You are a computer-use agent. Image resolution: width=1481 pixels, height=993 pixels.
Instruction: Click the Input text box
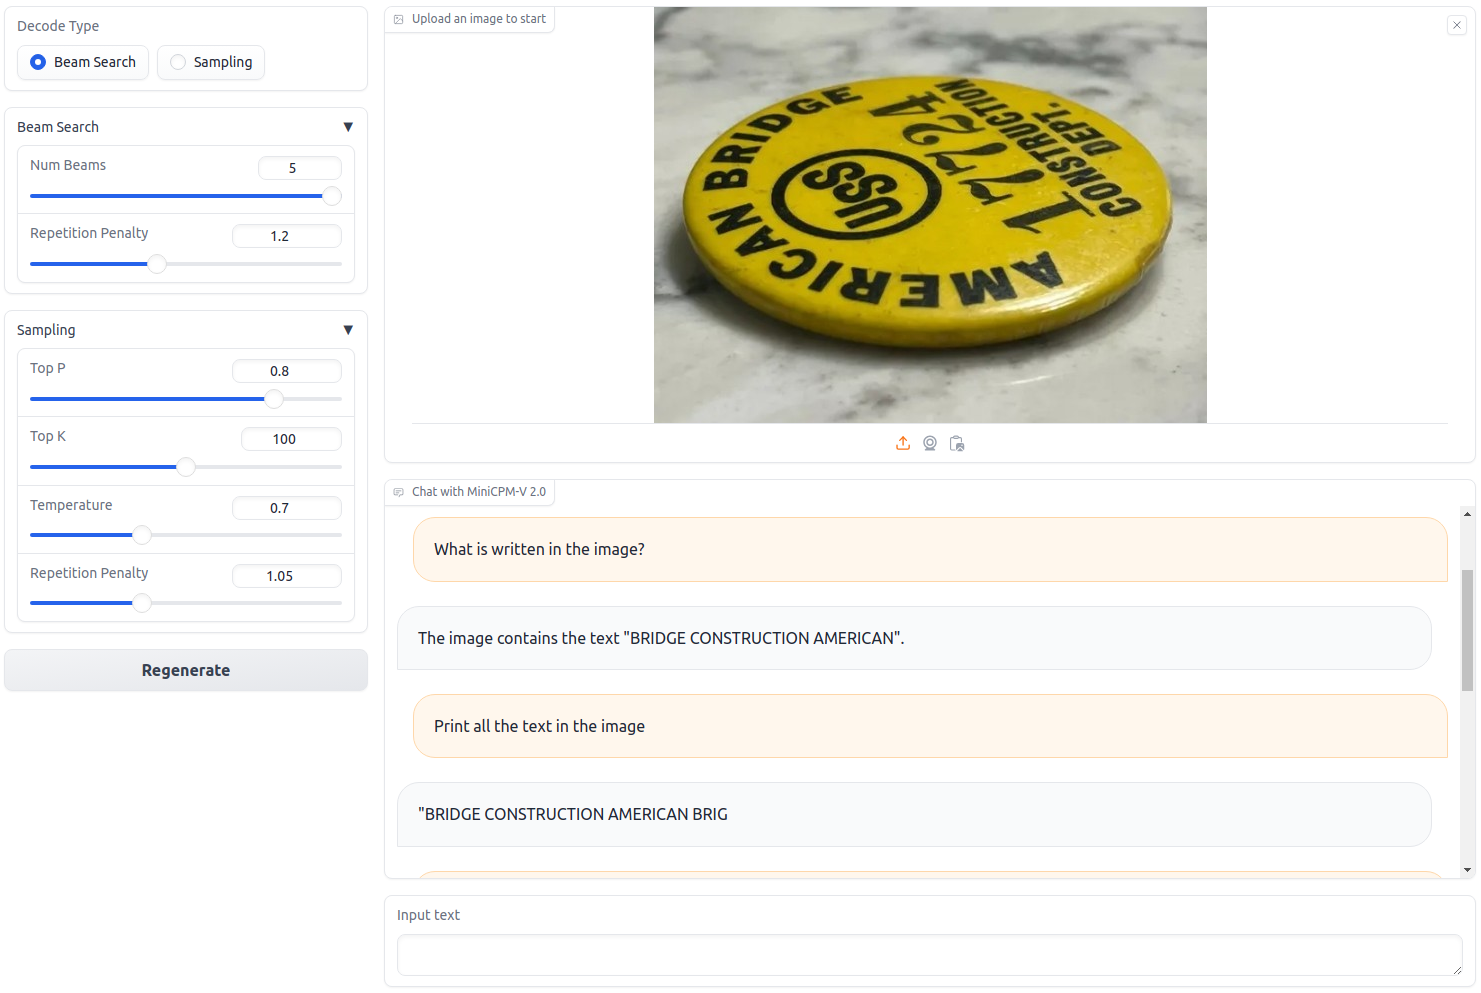click(930, 955)
